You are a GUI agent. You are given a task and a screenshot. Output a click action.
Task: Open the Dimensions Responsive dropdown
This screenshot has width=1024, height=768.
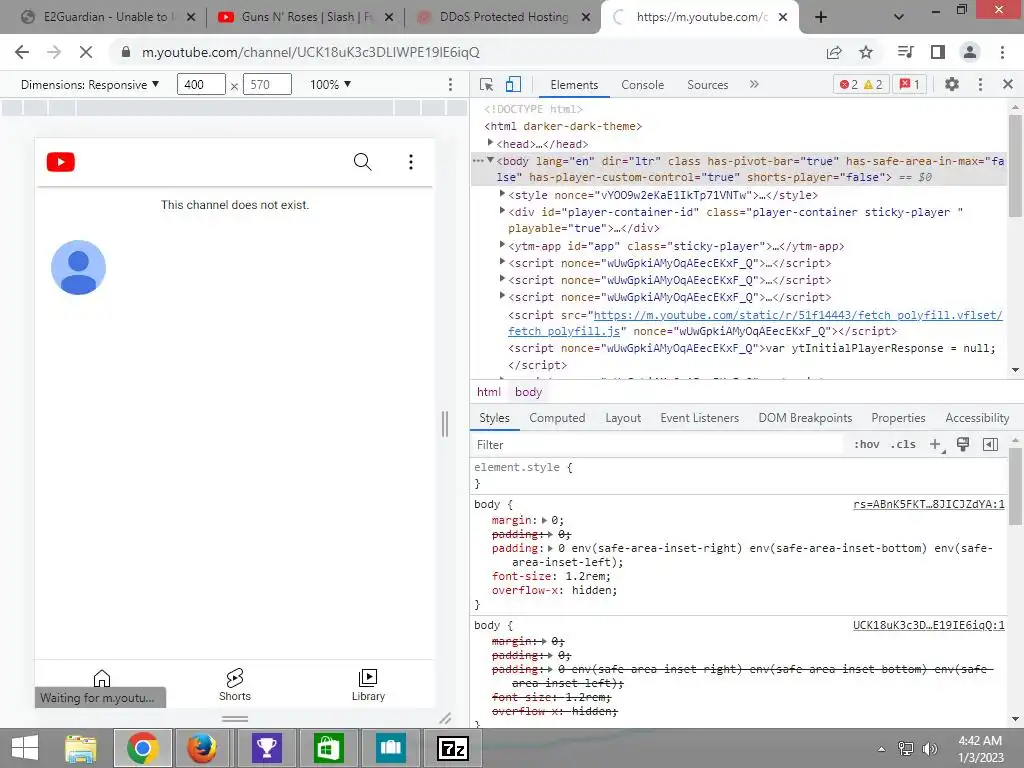[90, 85]
